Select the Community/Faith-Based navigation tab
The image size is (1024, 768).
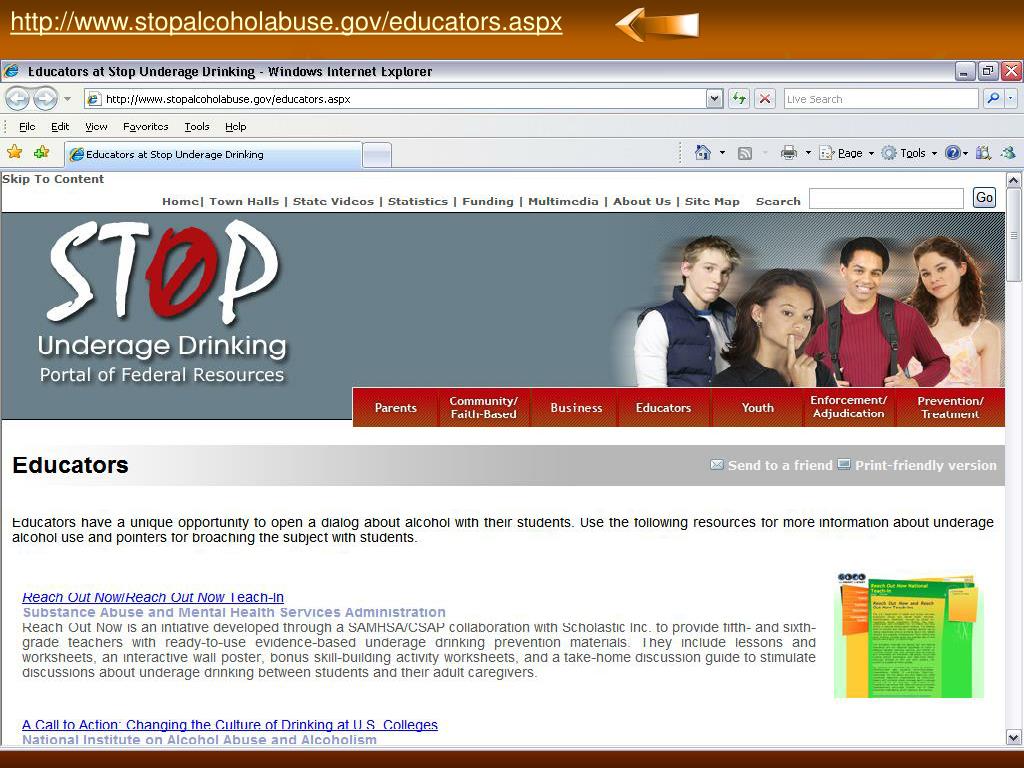(483, 408)
